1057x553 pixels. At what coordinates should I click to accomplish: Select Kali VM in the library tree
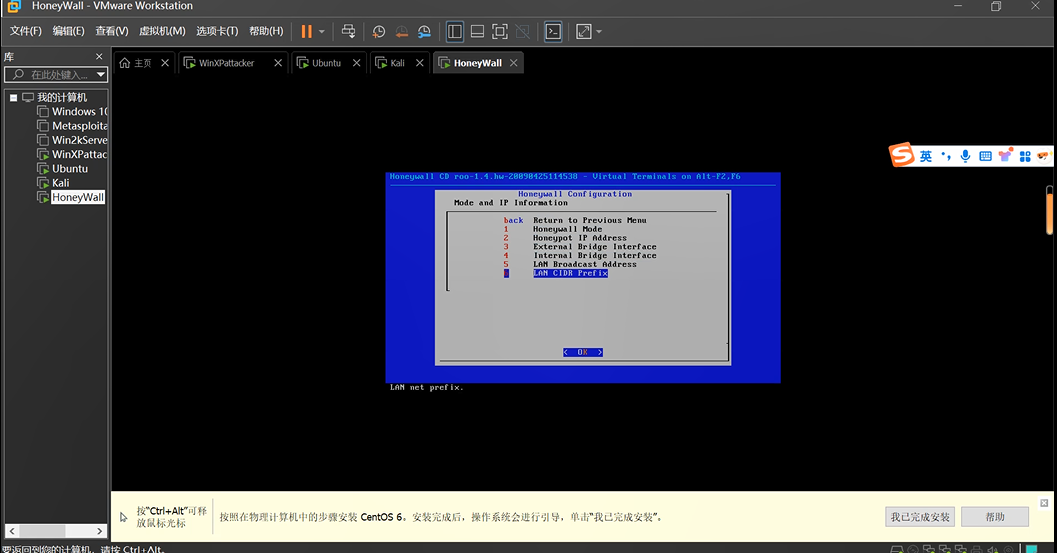pyautogui.click(x=61, y=183)
